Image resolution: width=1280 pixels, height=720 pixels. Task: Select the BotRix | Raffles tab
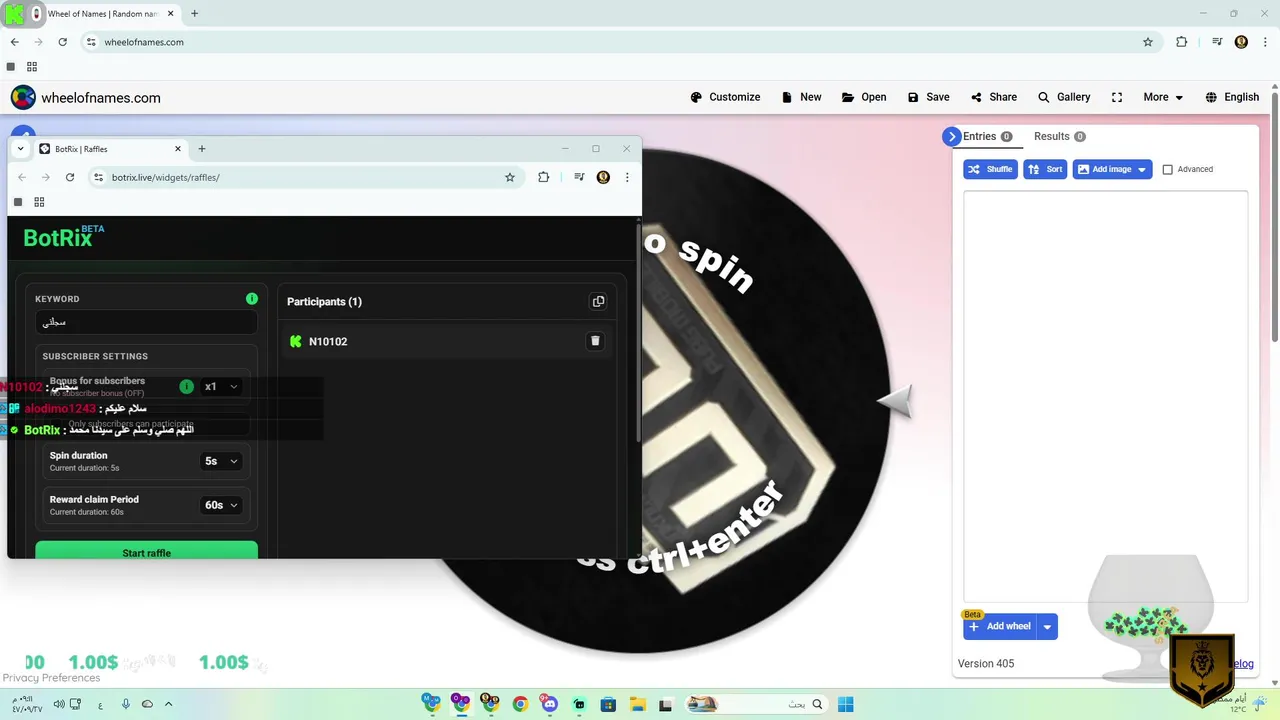click(110, 149)
